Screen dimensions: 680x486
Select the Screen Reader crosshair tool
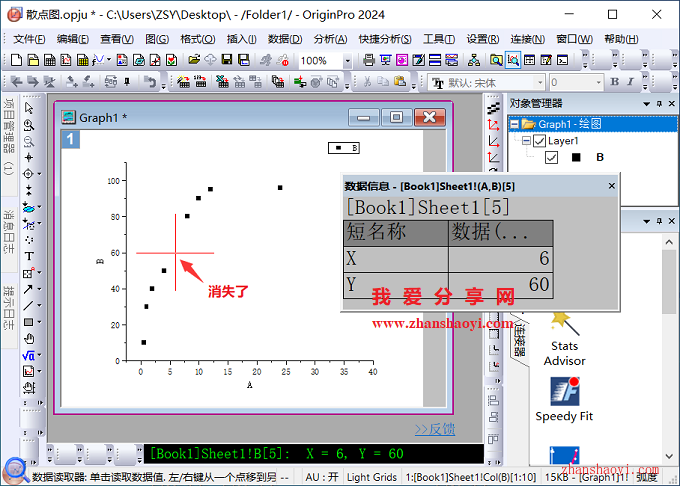click(29, 157)
